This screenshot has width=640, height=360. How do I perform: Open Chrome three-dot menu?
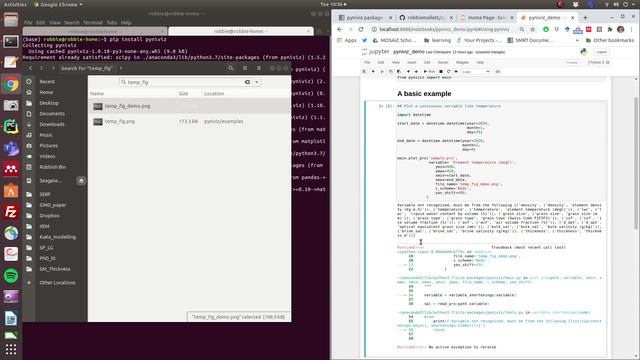(x=631, y=29)
